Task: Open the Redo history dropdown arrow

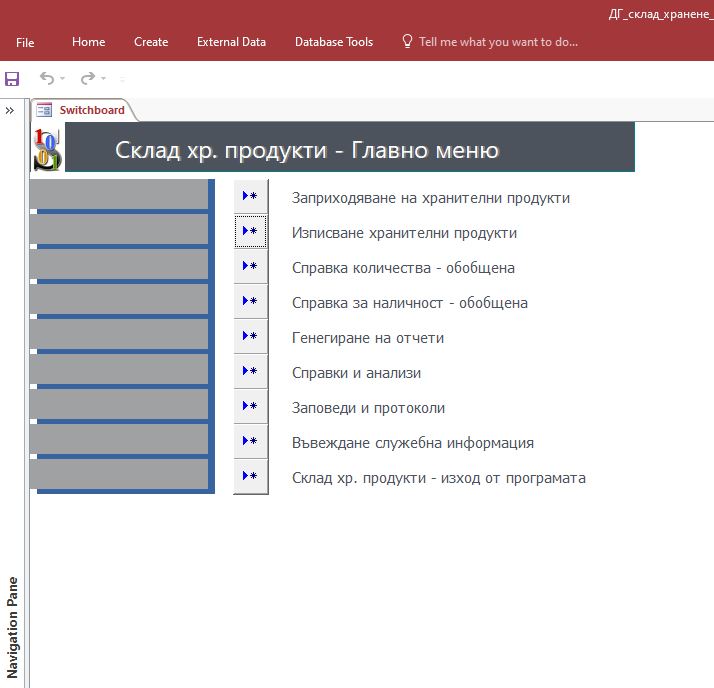Action: click(104, 79)
